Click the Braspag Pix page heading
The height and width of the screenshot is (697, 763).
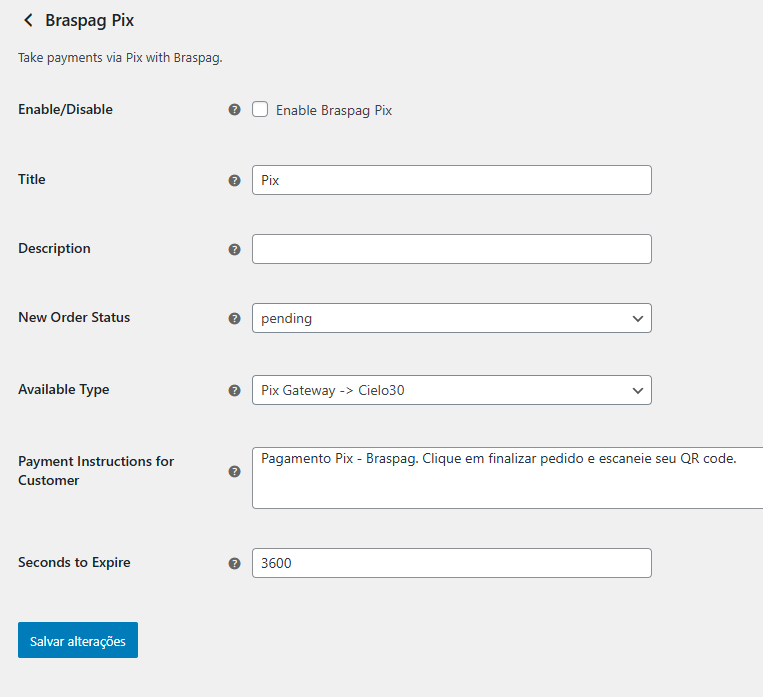click(90, 20)
